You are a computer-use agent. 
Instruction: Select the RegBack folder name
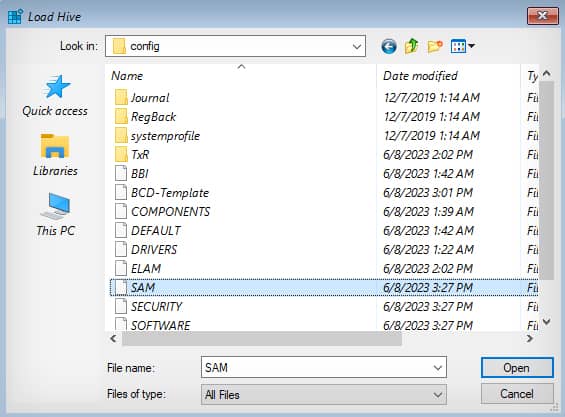click(x=154, y=117)
